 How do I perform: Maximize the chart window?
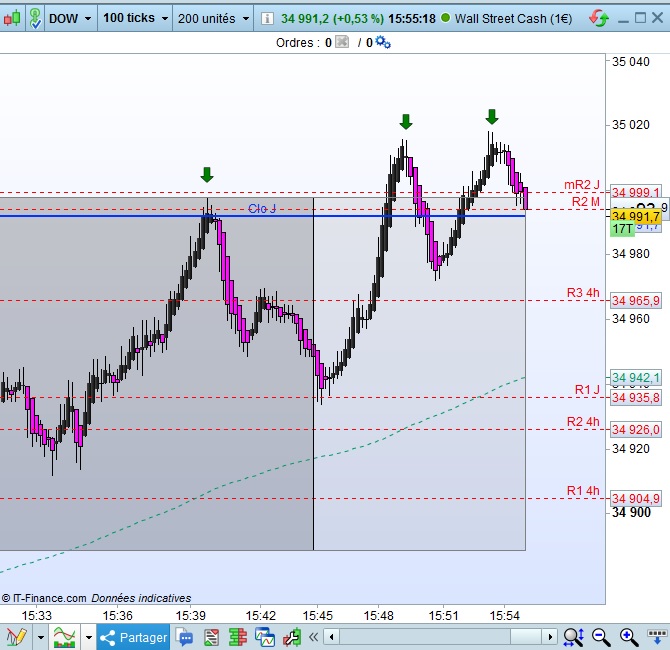coord(640,18)
